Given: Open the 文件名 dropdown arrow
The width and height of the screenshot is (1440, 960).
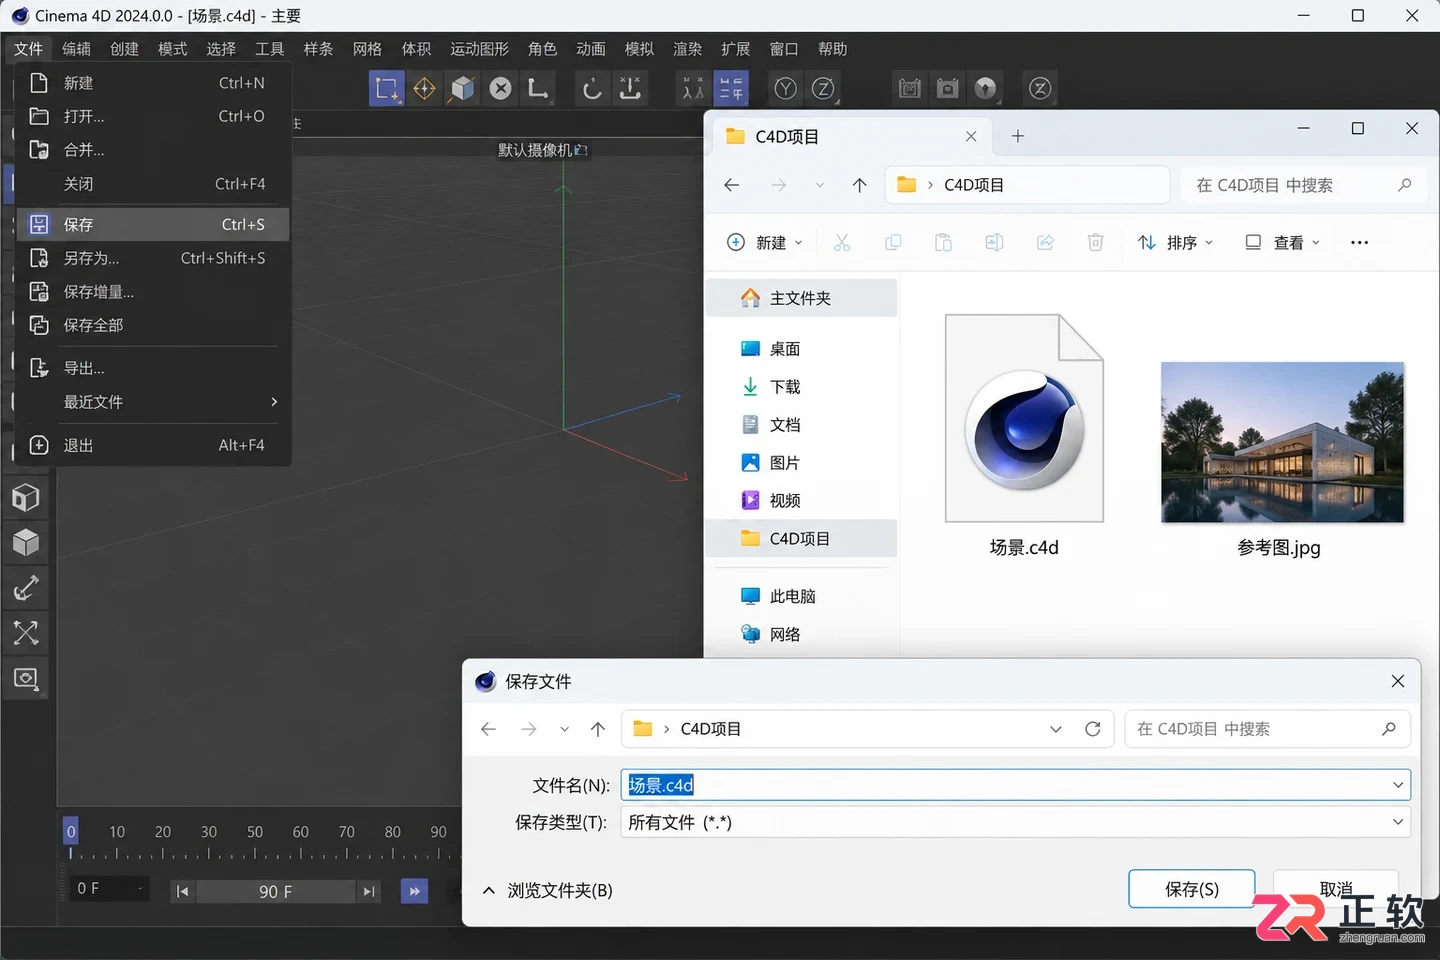Looking at the screenshot, I should pos(1397,785).
